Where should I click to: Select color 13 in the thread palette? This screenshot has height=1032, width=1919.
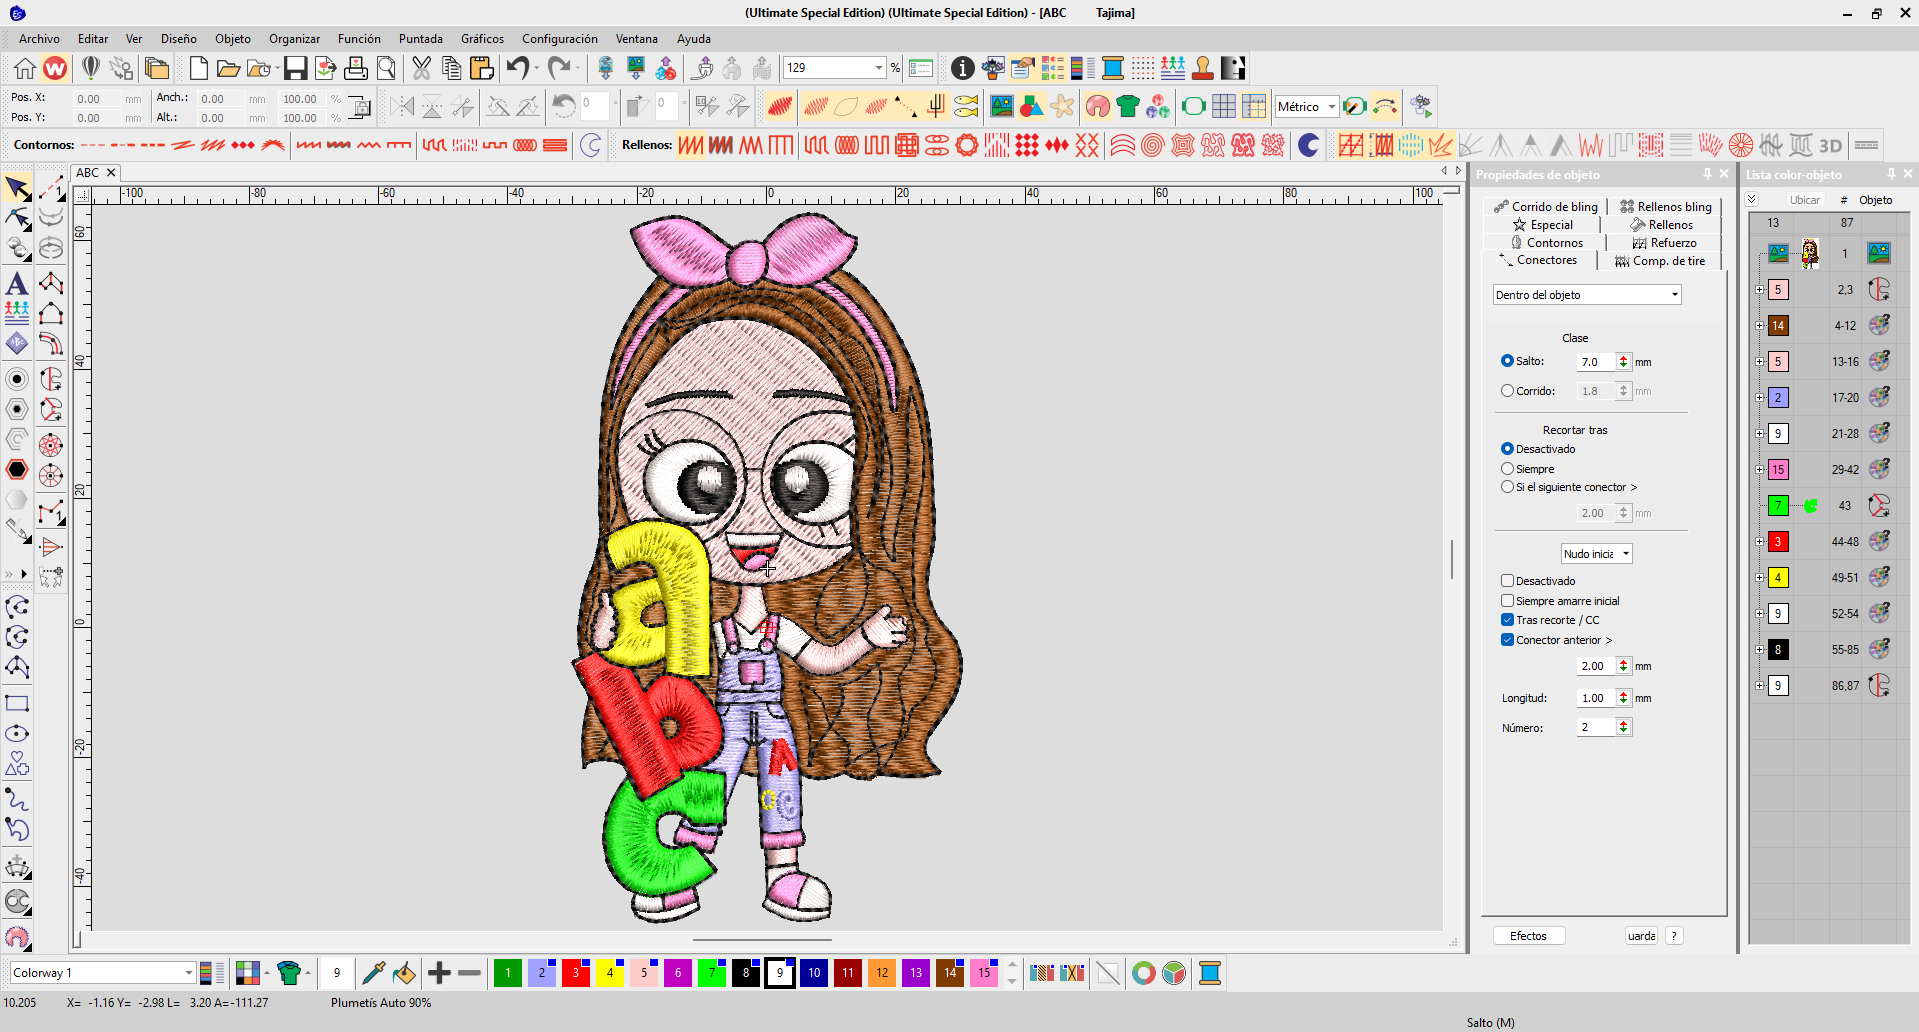click(x=915, y=972)
